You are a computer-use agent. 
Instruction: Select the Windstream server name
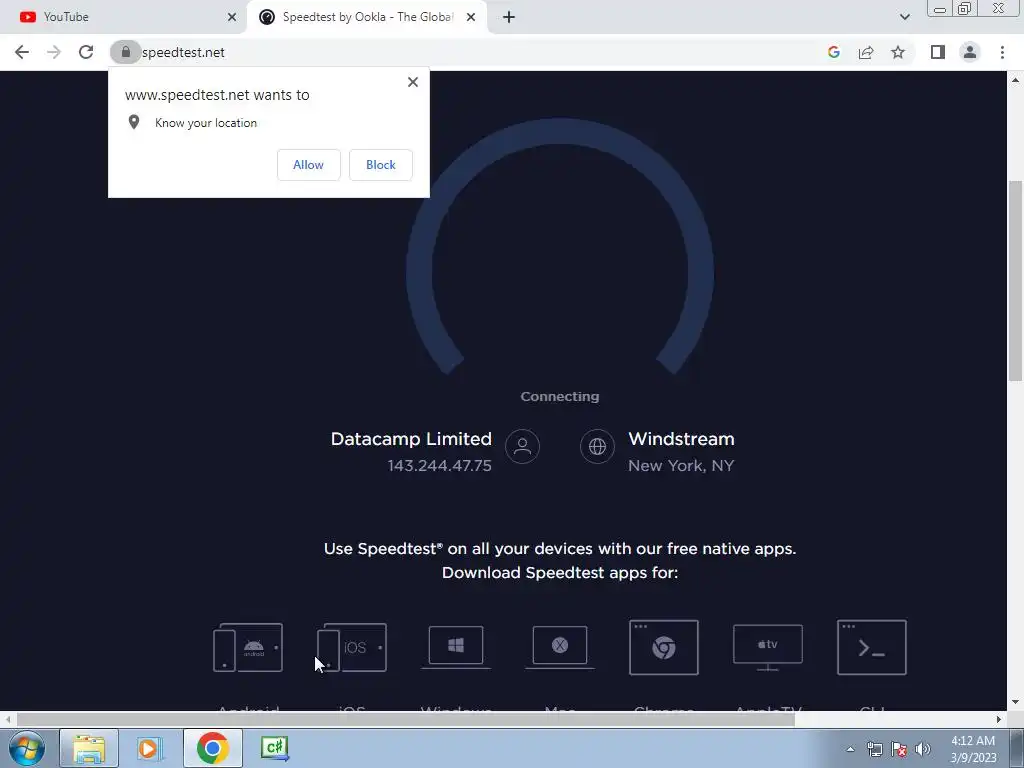tap(681, 439)
